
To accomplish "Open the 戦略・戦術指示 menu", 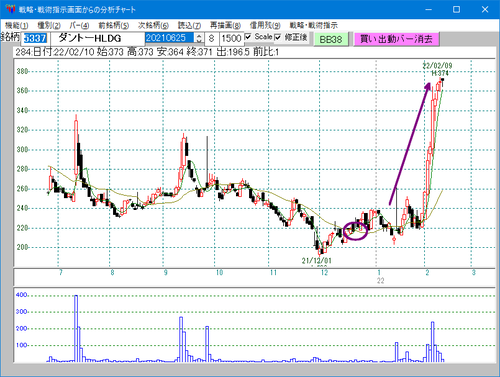I will pos(313,25).
